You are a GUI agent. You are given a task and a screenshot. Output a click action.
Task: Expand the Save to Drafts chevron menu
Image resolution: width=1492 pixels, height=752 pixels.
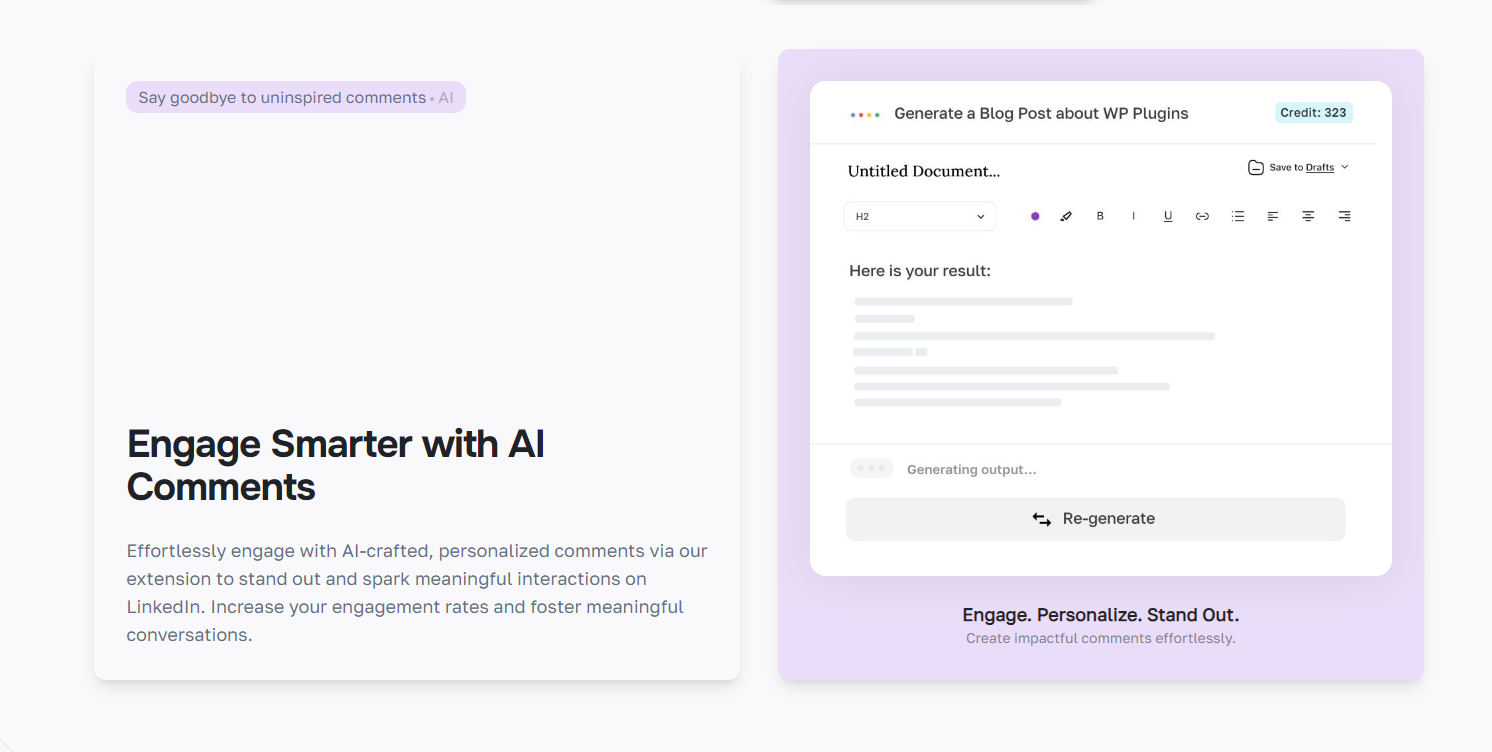(1345, 167)
